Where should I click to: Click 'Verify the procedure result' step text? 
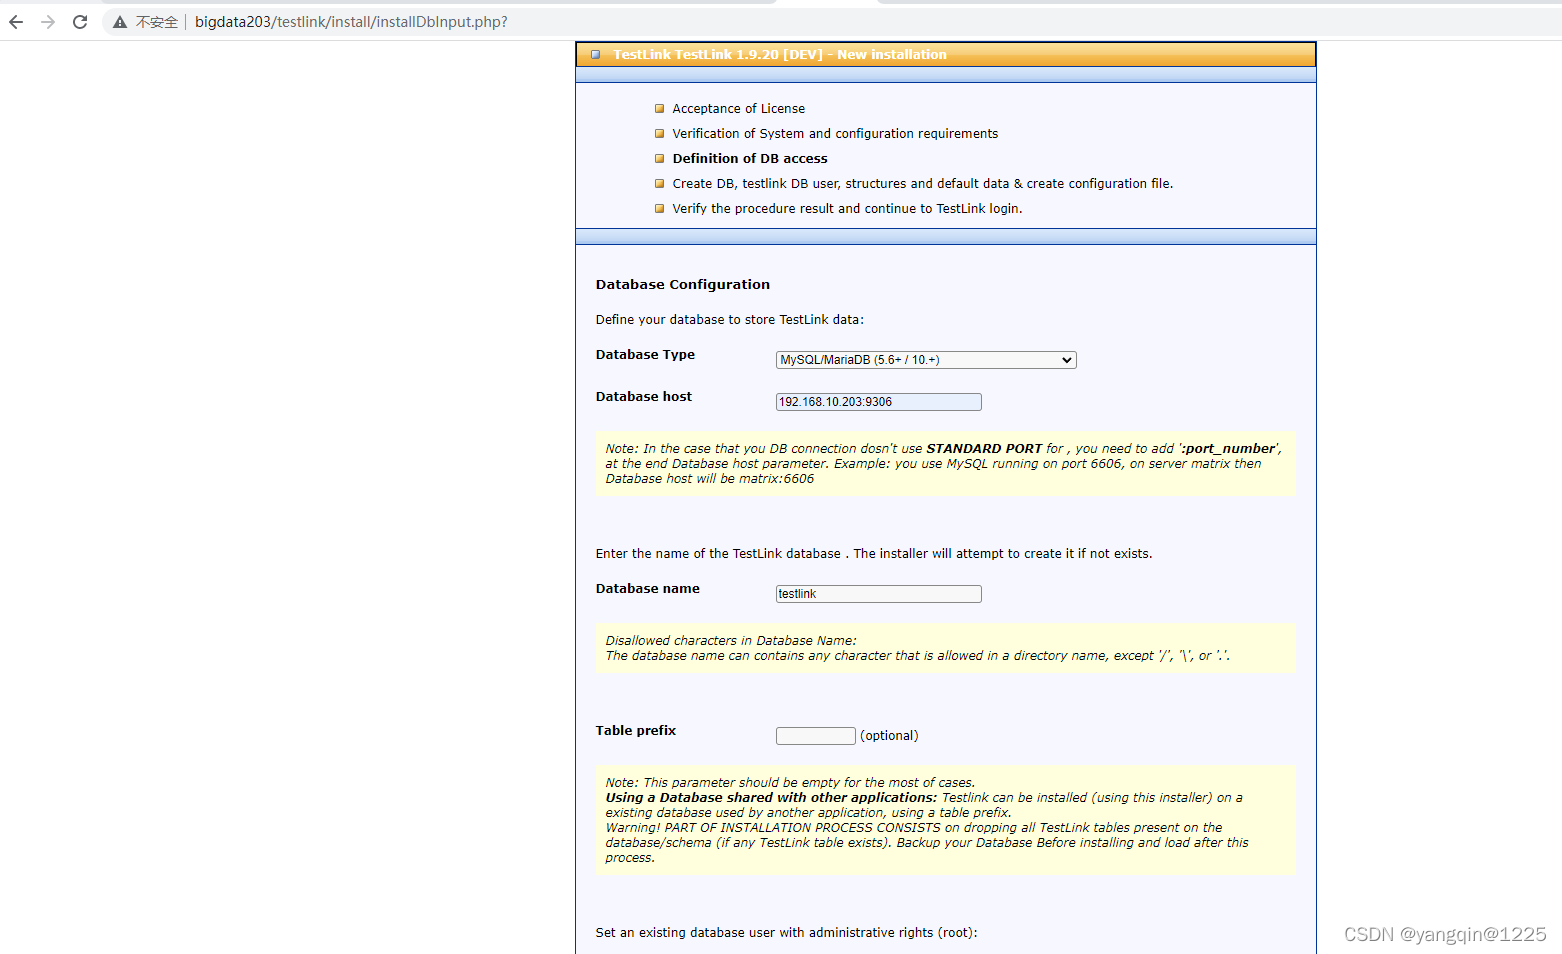(x=847, y=209)
